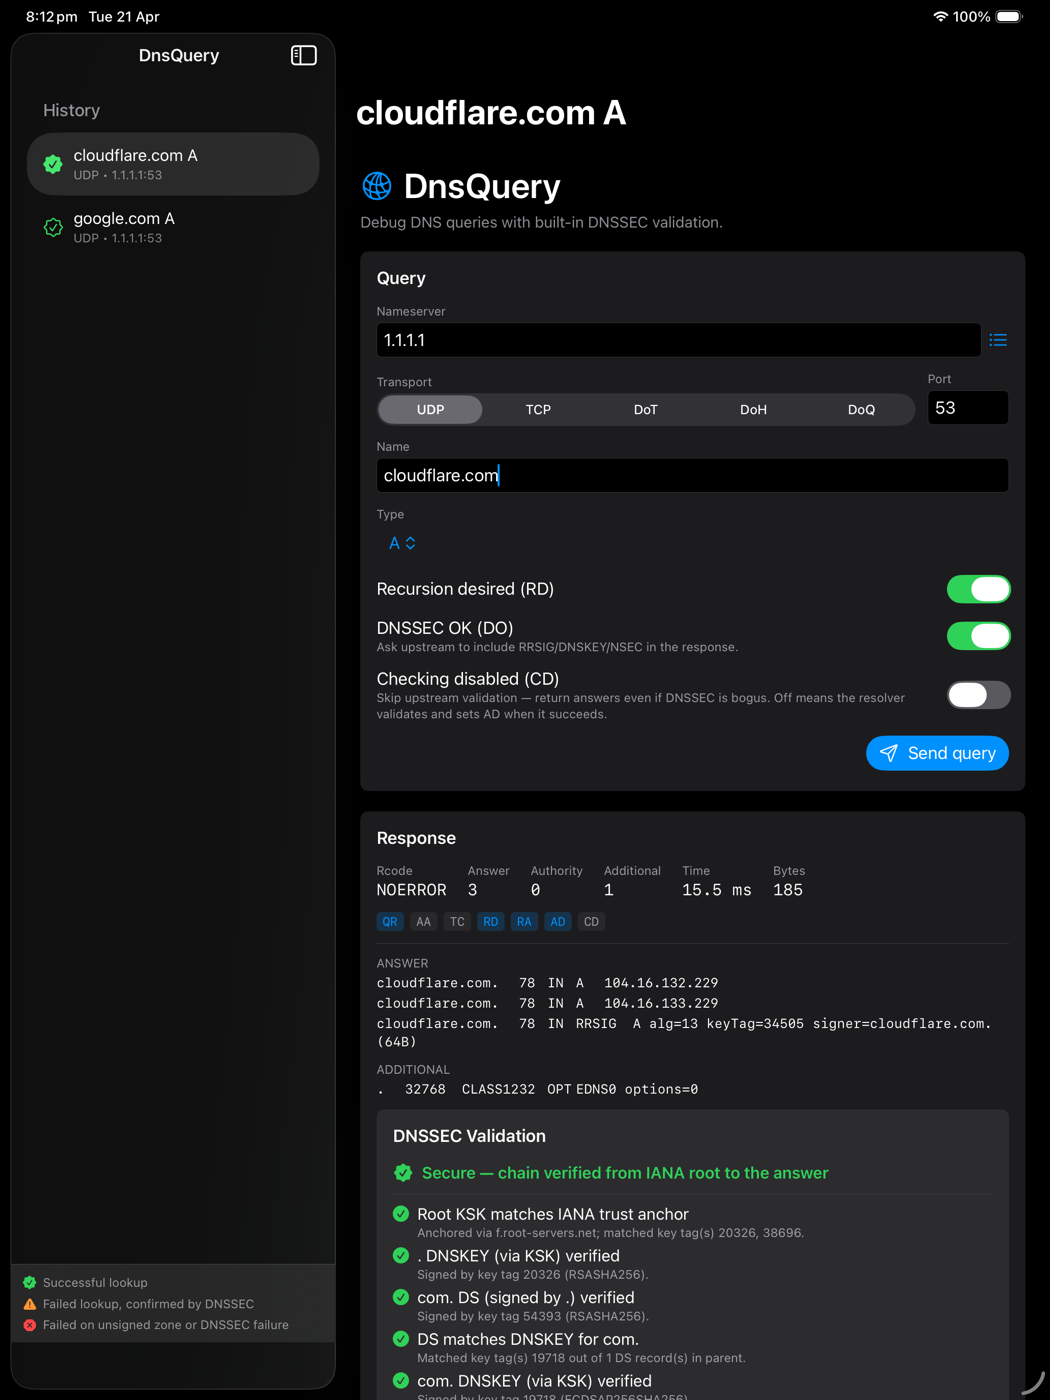Select UDP transport
The image size is (1050, 1400).
pos(430,410)
